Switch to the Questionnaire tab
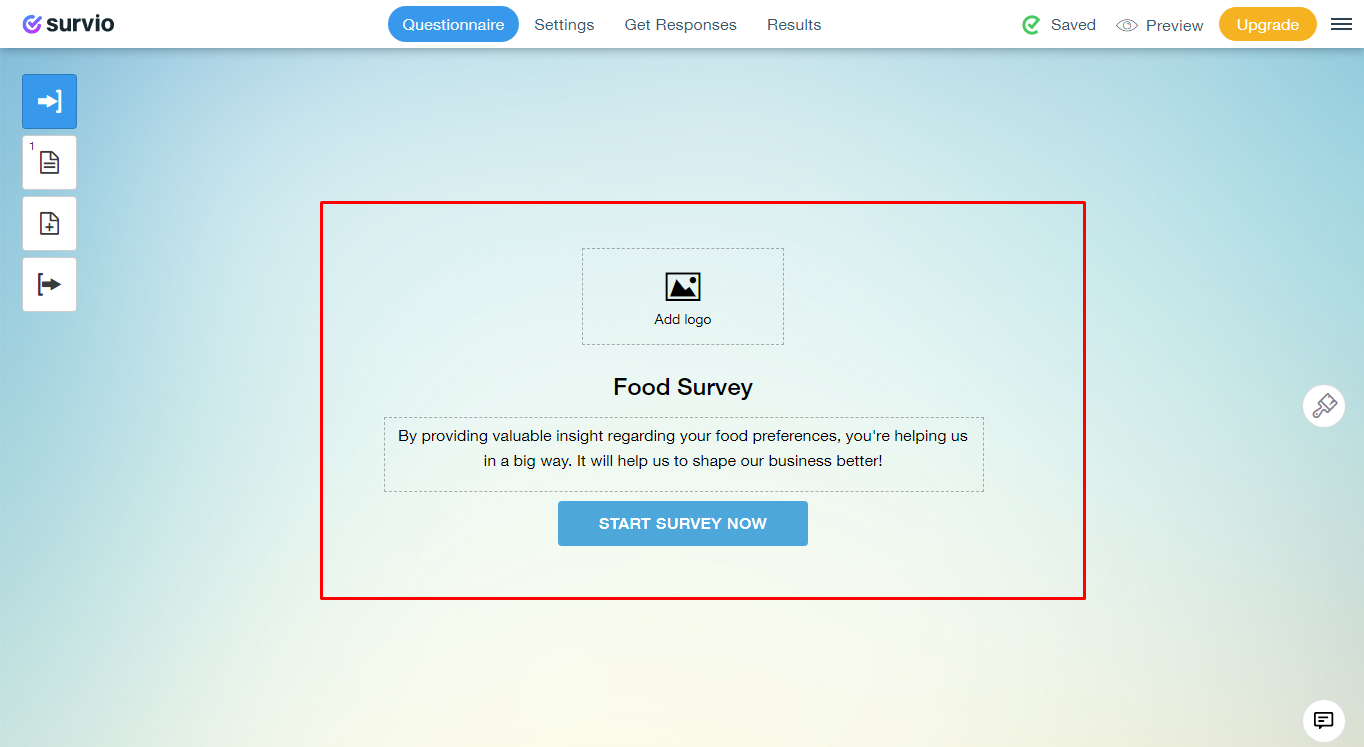Viewport: 1364px width, 747px height. tap(453, 24)
